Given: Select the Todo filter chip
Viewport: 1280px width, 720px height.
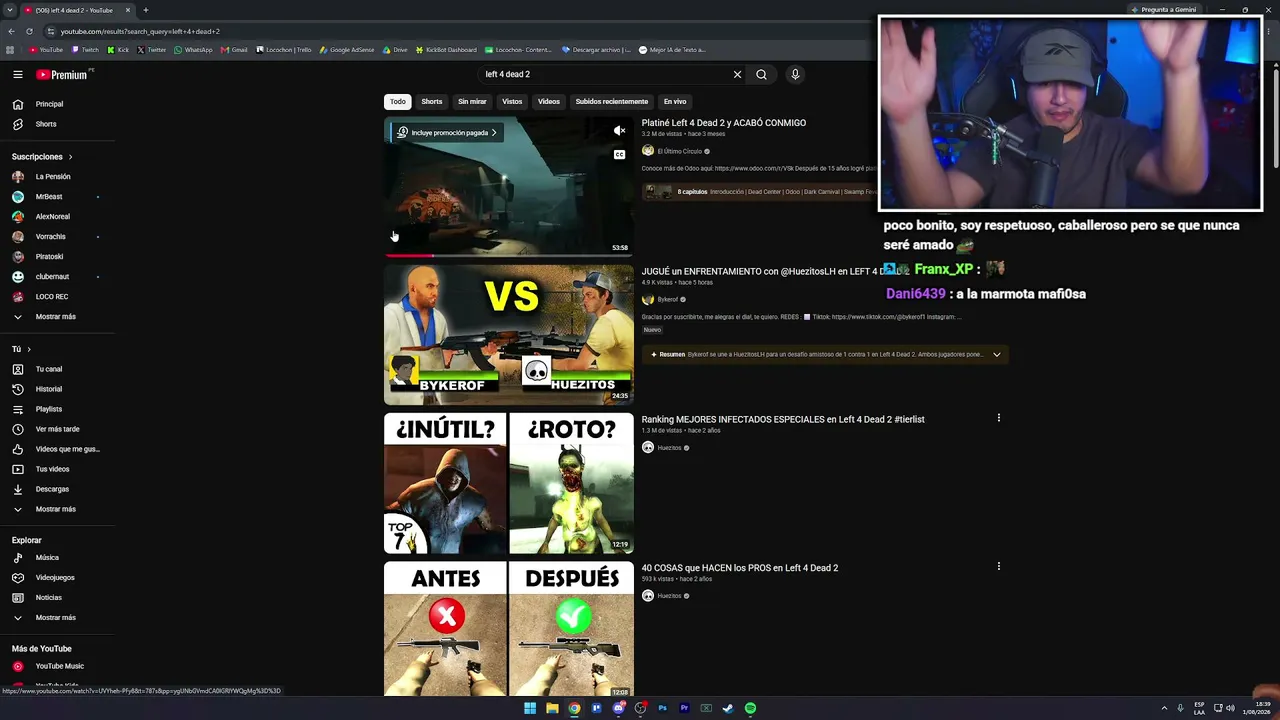Looking at the screenshot, I should [x=398, y=101].
